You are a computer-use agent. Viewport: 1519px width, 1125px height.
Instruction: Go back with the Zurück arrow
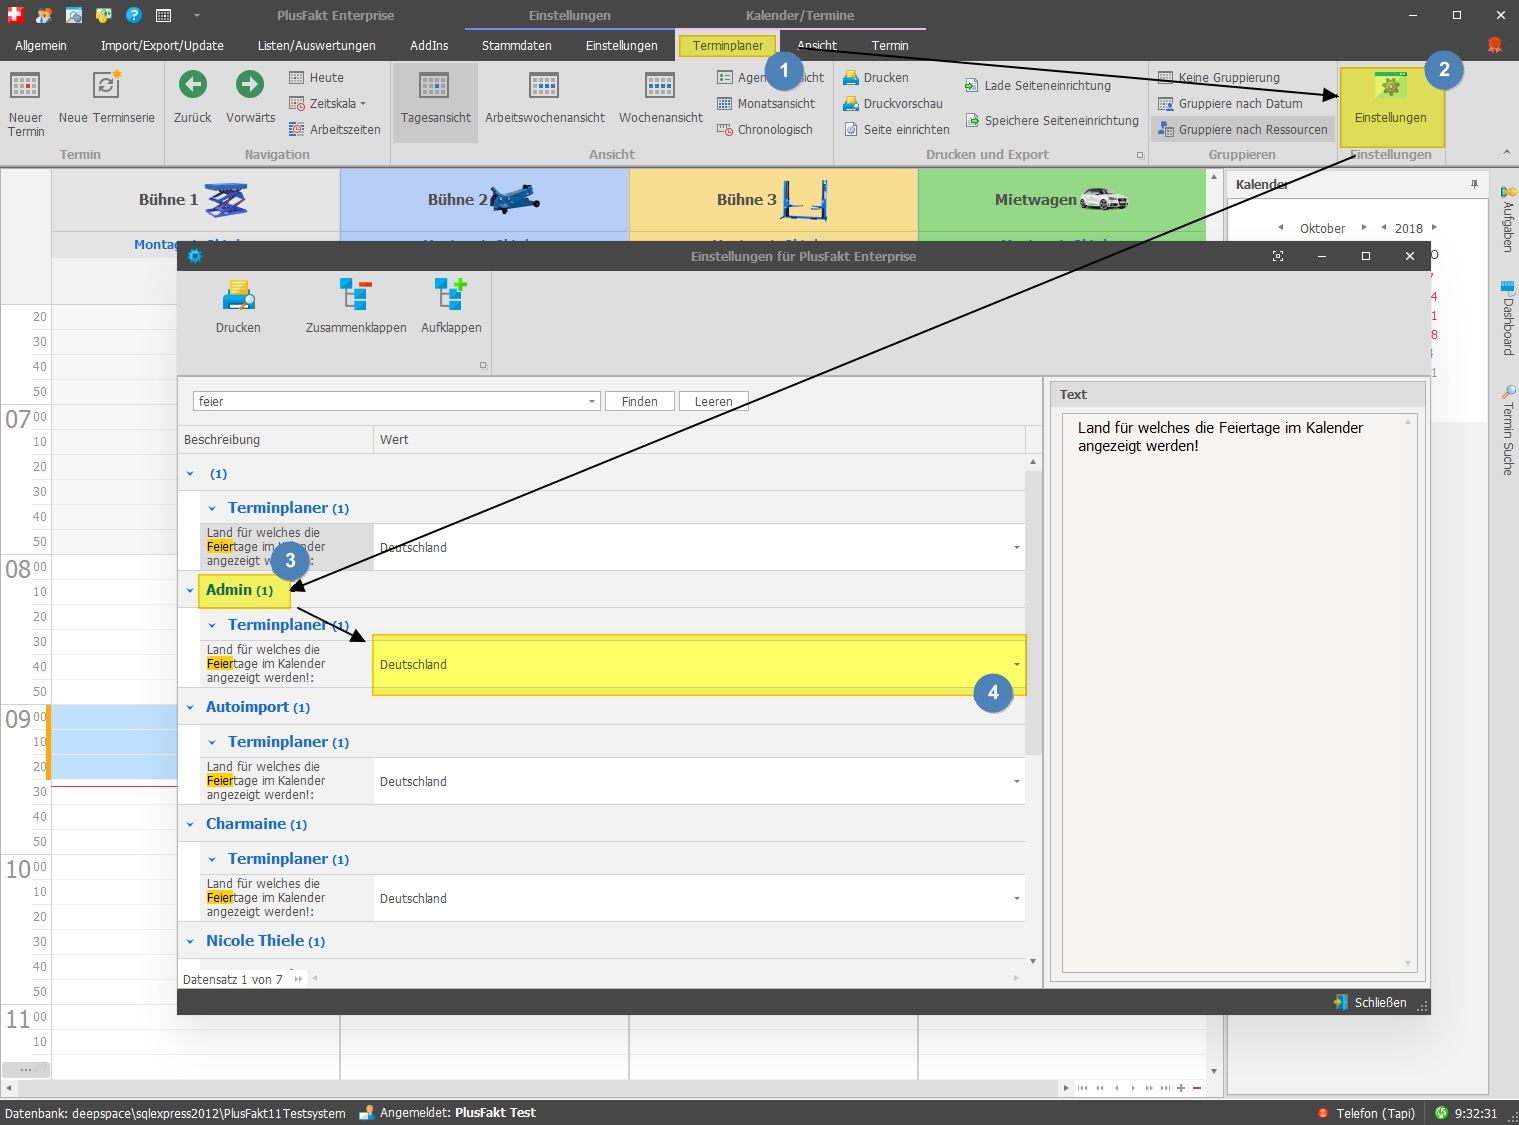click(x=192, y=98)
